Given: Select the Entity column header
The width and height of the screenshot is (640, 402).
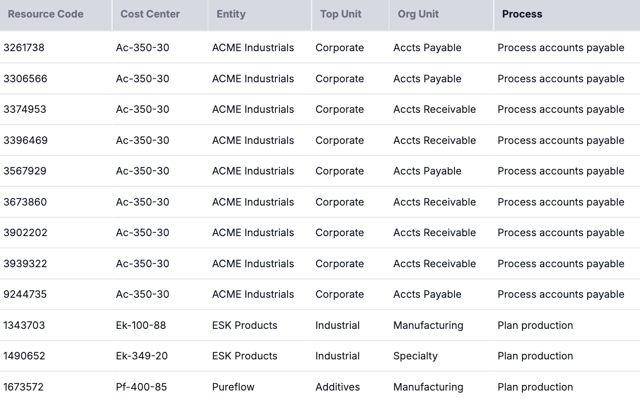Looking at the screenshot, I should (x=231, y=15).
